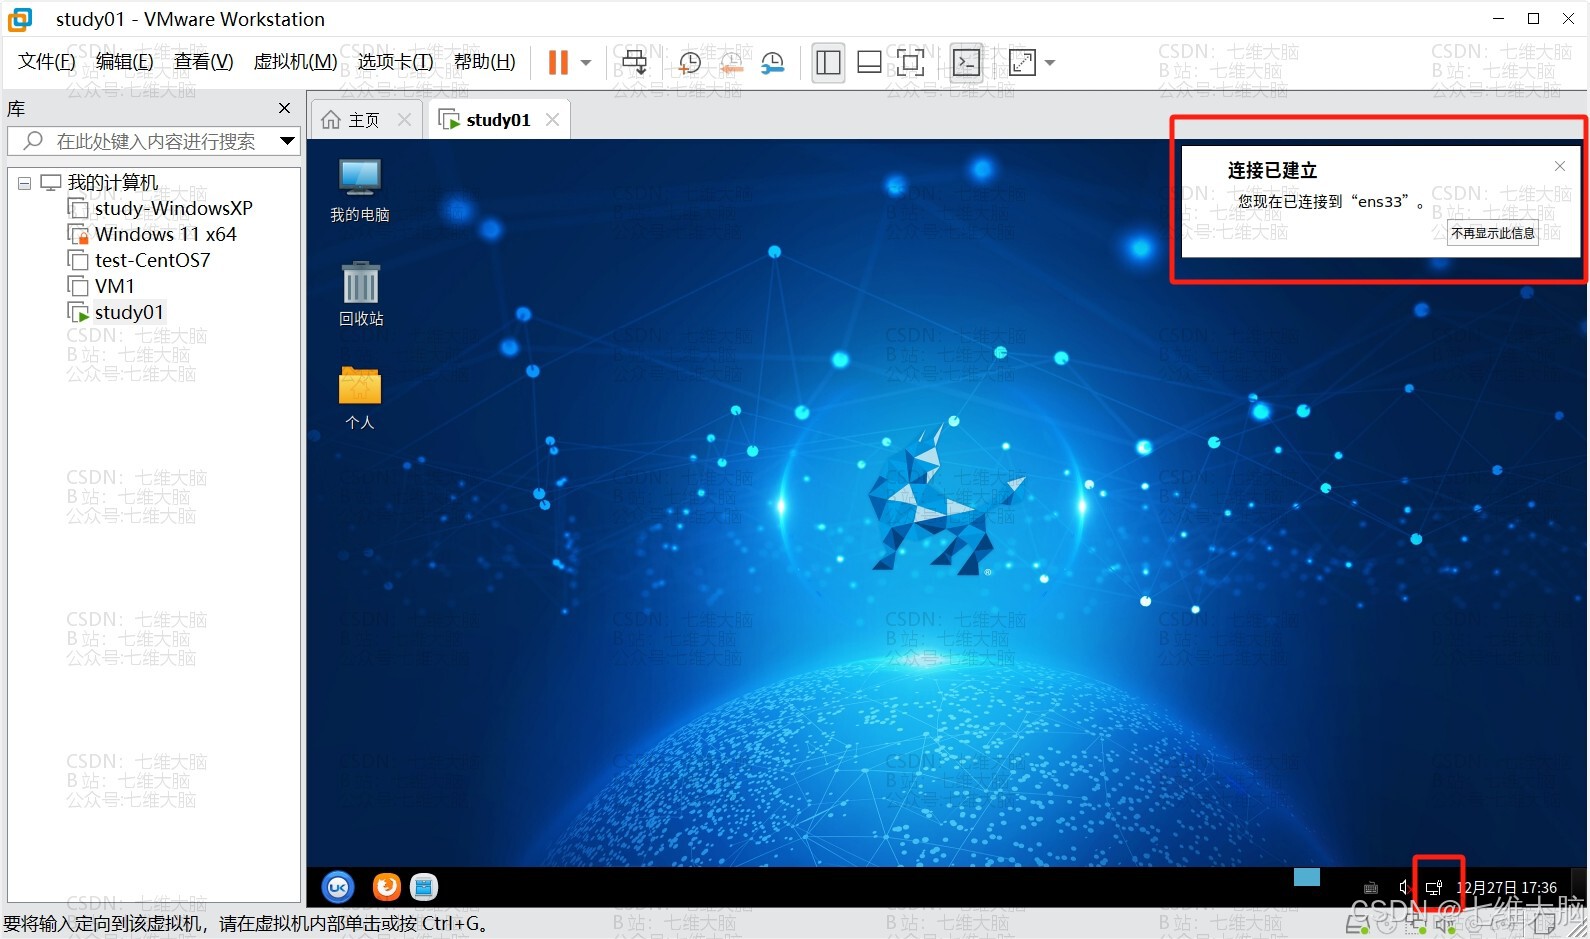Pause the virtual machine with orange pause icon
1590x939 pixels.
click(558, 62)
